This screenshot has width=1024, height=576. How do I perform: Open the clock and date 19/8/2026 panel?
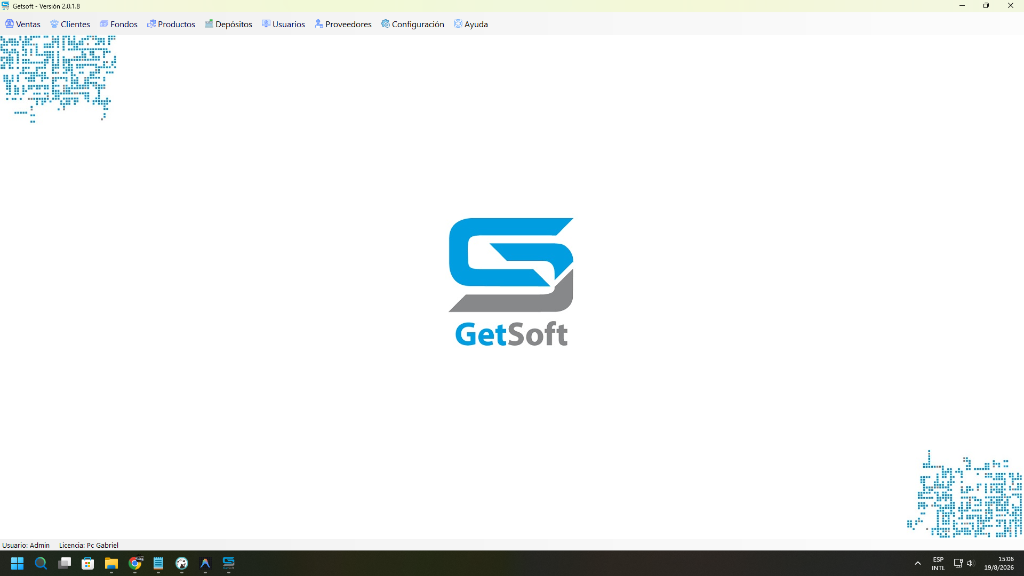(999, 563)
